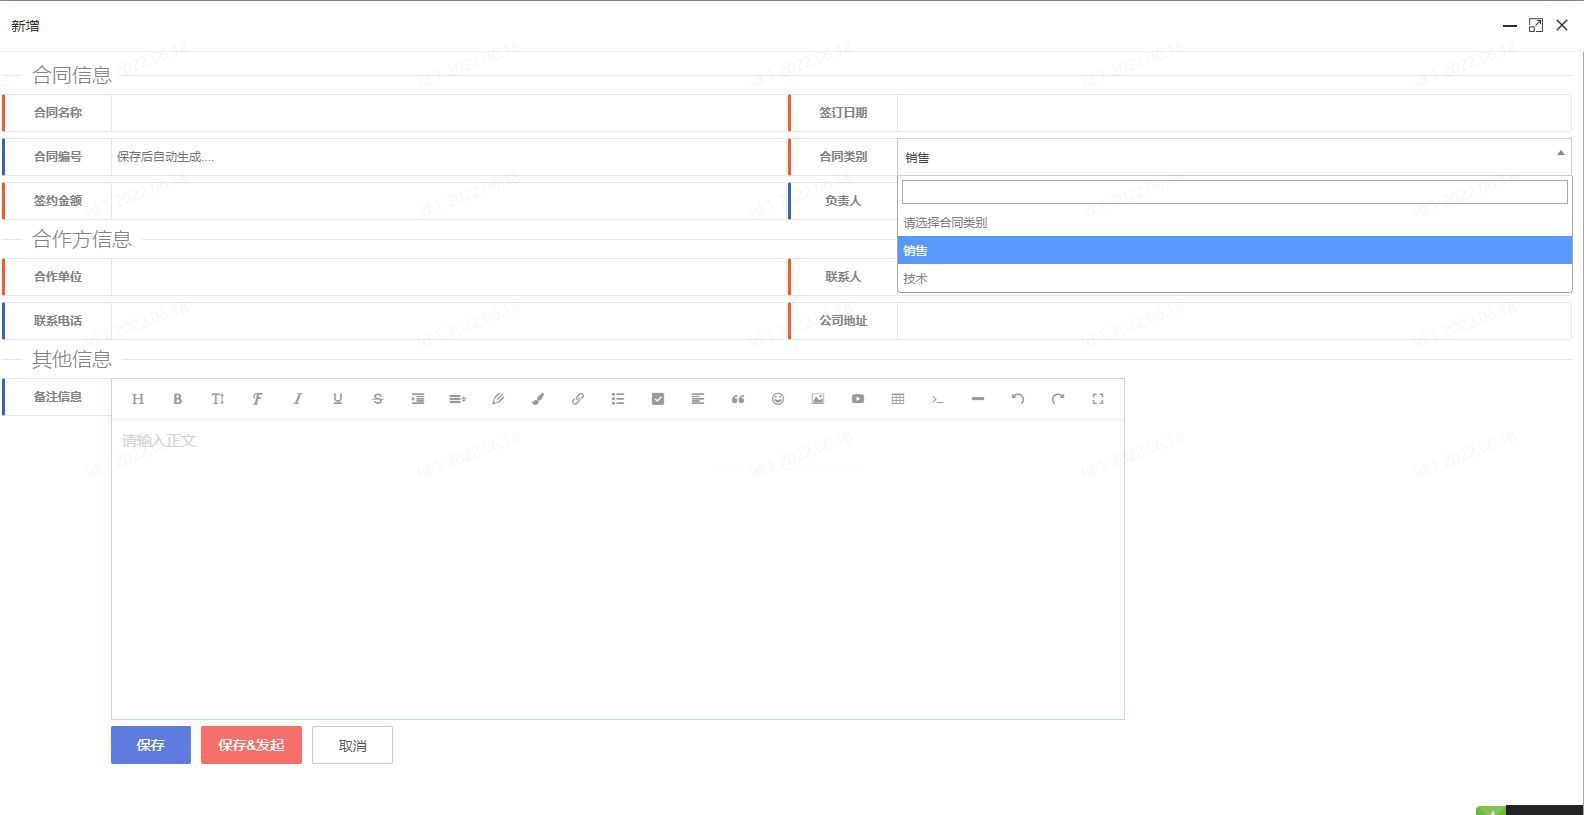
Task: Toggle strikethrough text formatting
Action: [378, 399]
